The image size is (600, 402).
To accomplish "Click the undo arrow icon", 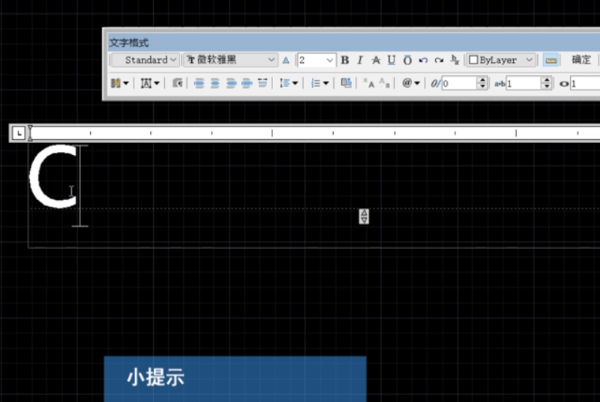I will click(423, 60).
